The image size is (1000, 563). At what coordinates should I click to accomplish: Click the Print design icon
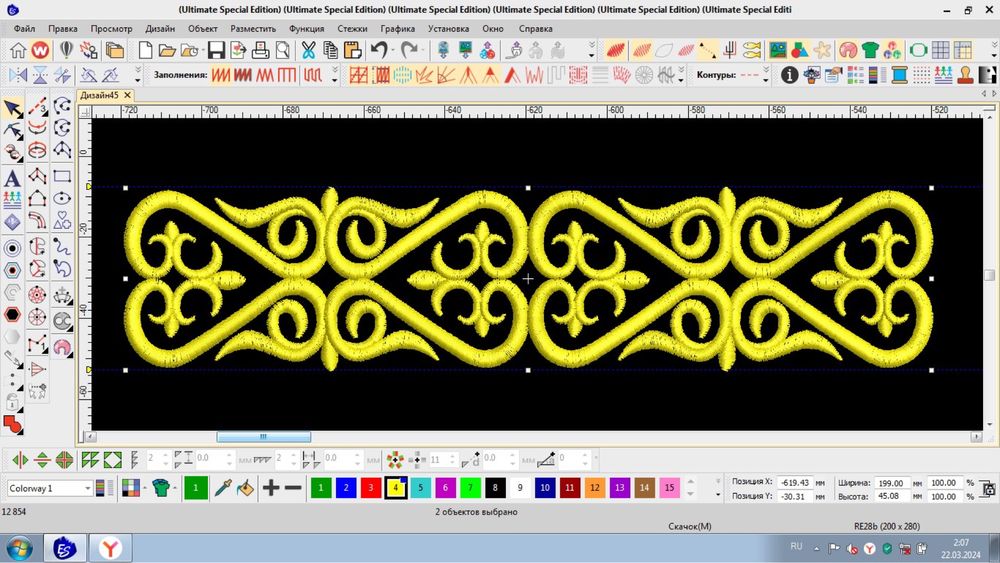pyautogui.click(x=260, y=50)
